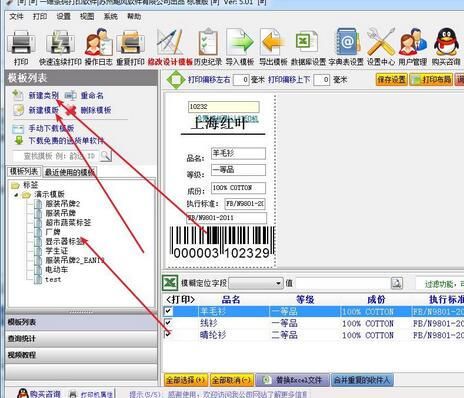Click the 全部选择 button
This screenshot has height=398, width=464.
click(186, 380)
